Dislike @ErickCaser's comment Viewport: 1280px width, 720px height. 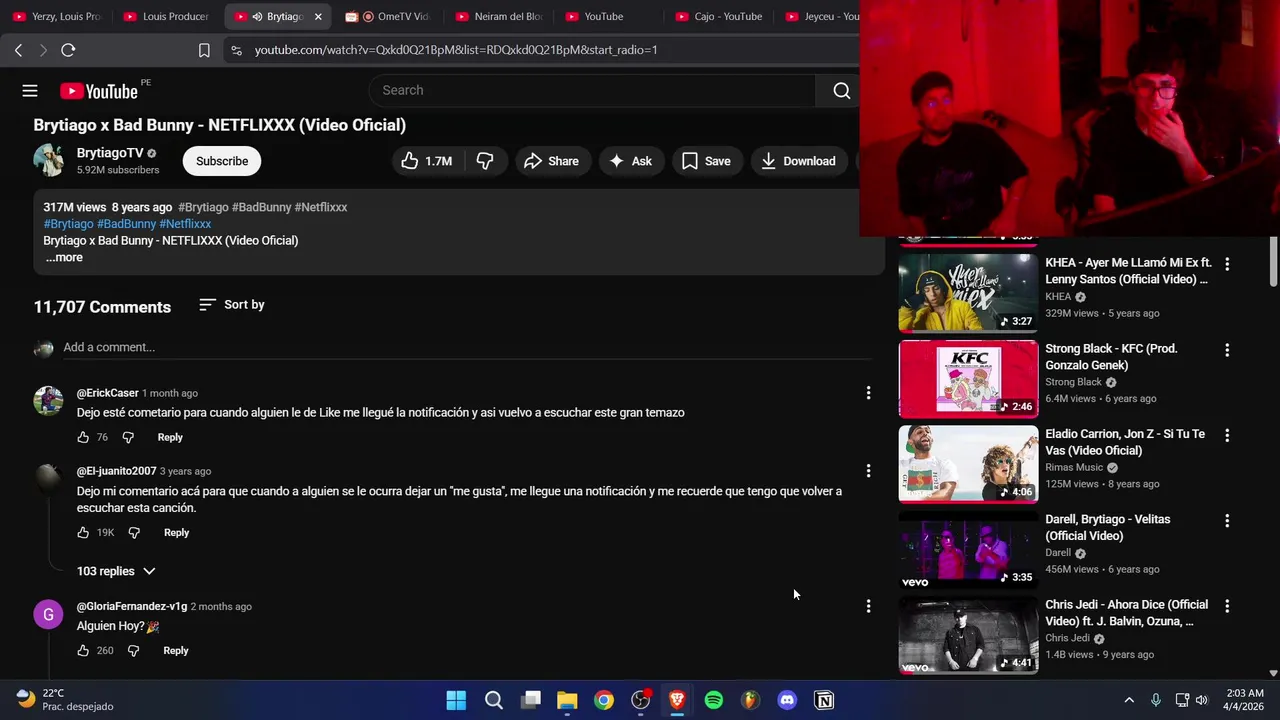(128, 437)
